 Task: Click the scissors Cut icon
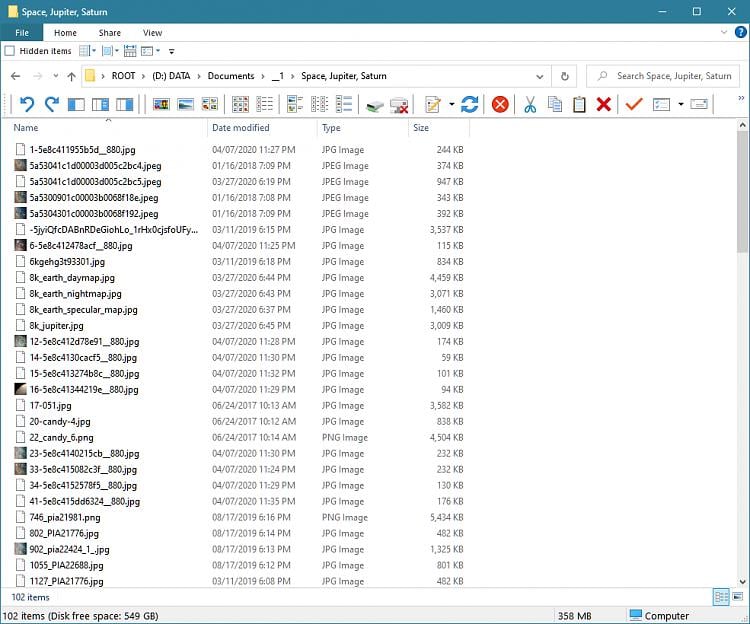pos(530,104)
